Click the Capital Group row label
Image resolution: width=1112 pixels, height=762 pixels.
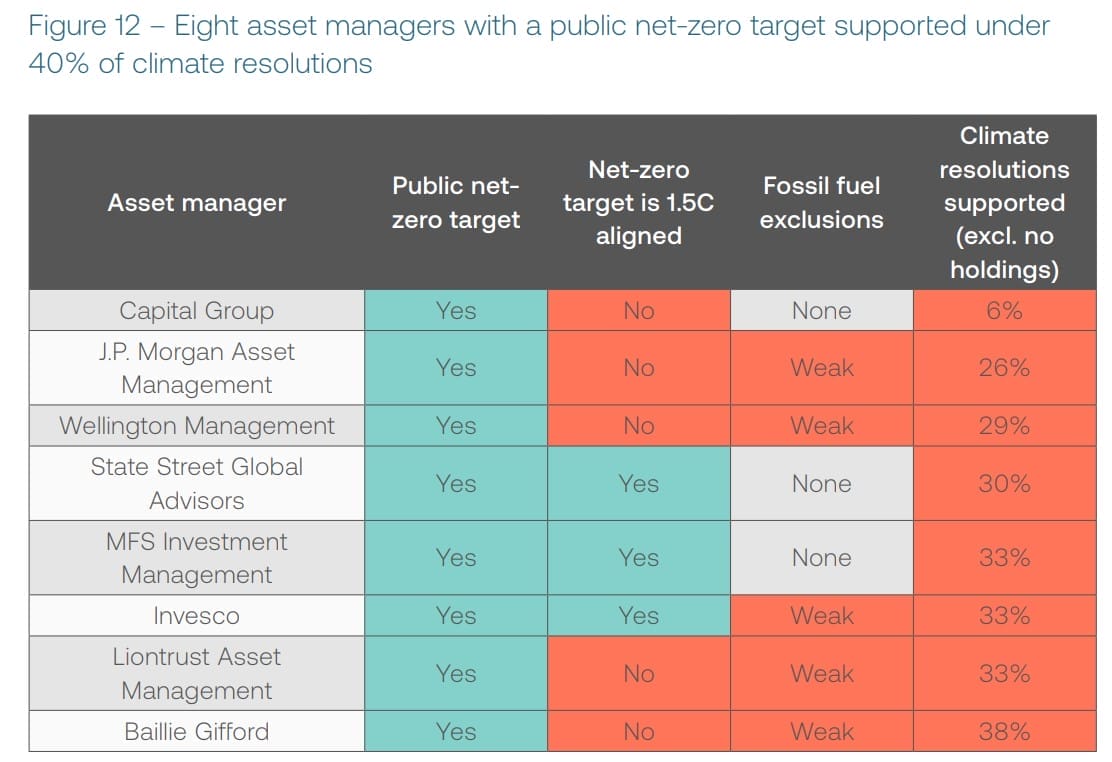click(197, 311)
